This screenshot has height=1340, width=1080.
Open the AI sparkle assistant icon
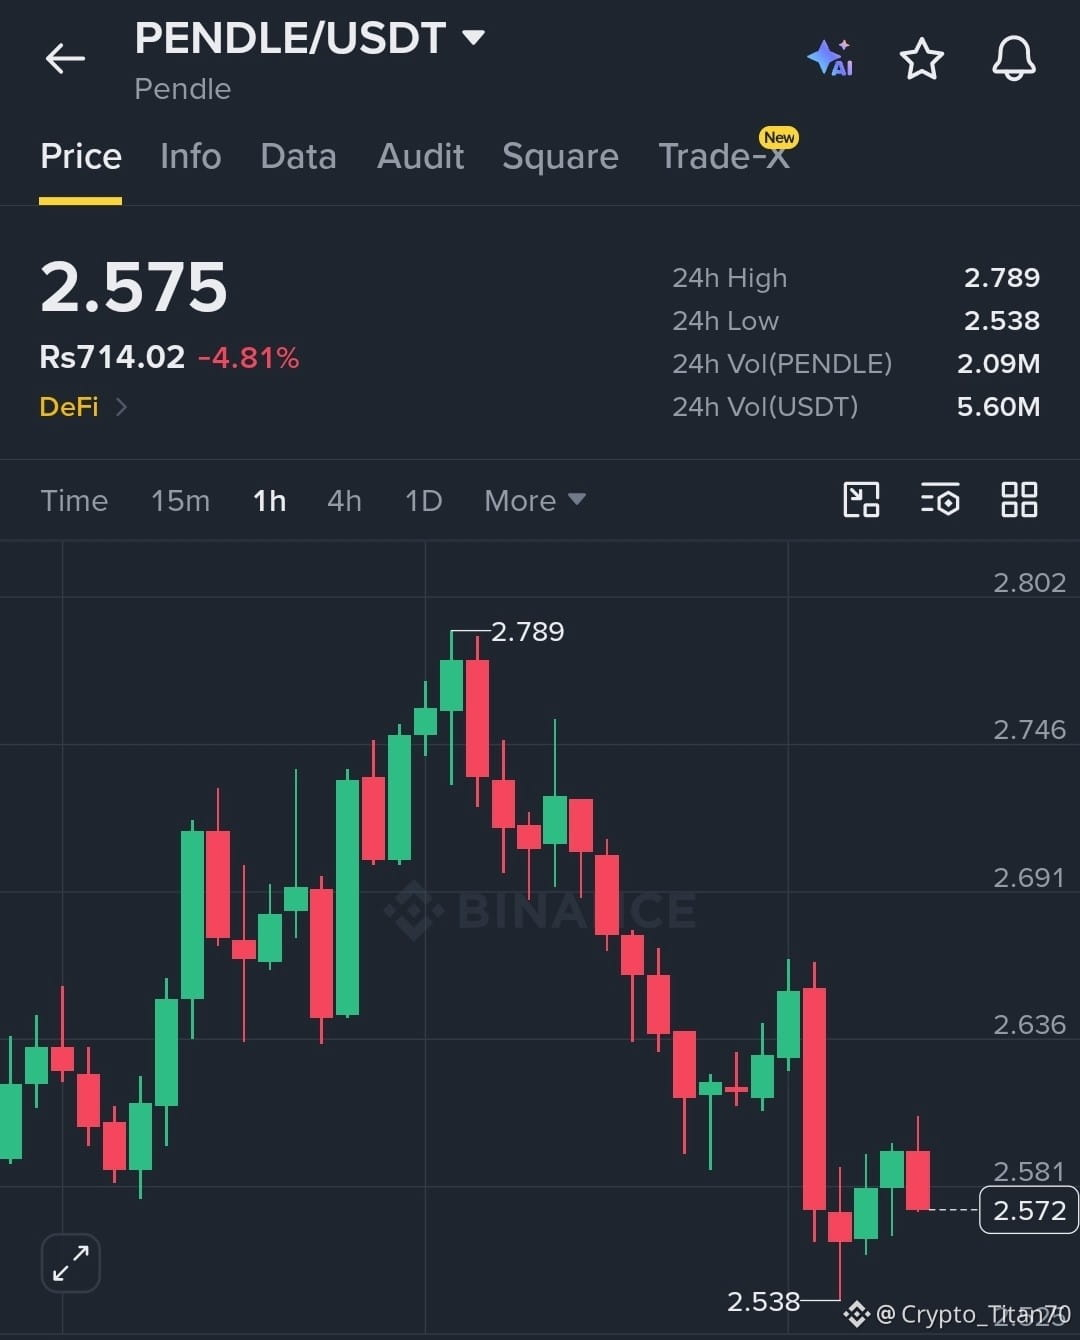tap(830, 59)
